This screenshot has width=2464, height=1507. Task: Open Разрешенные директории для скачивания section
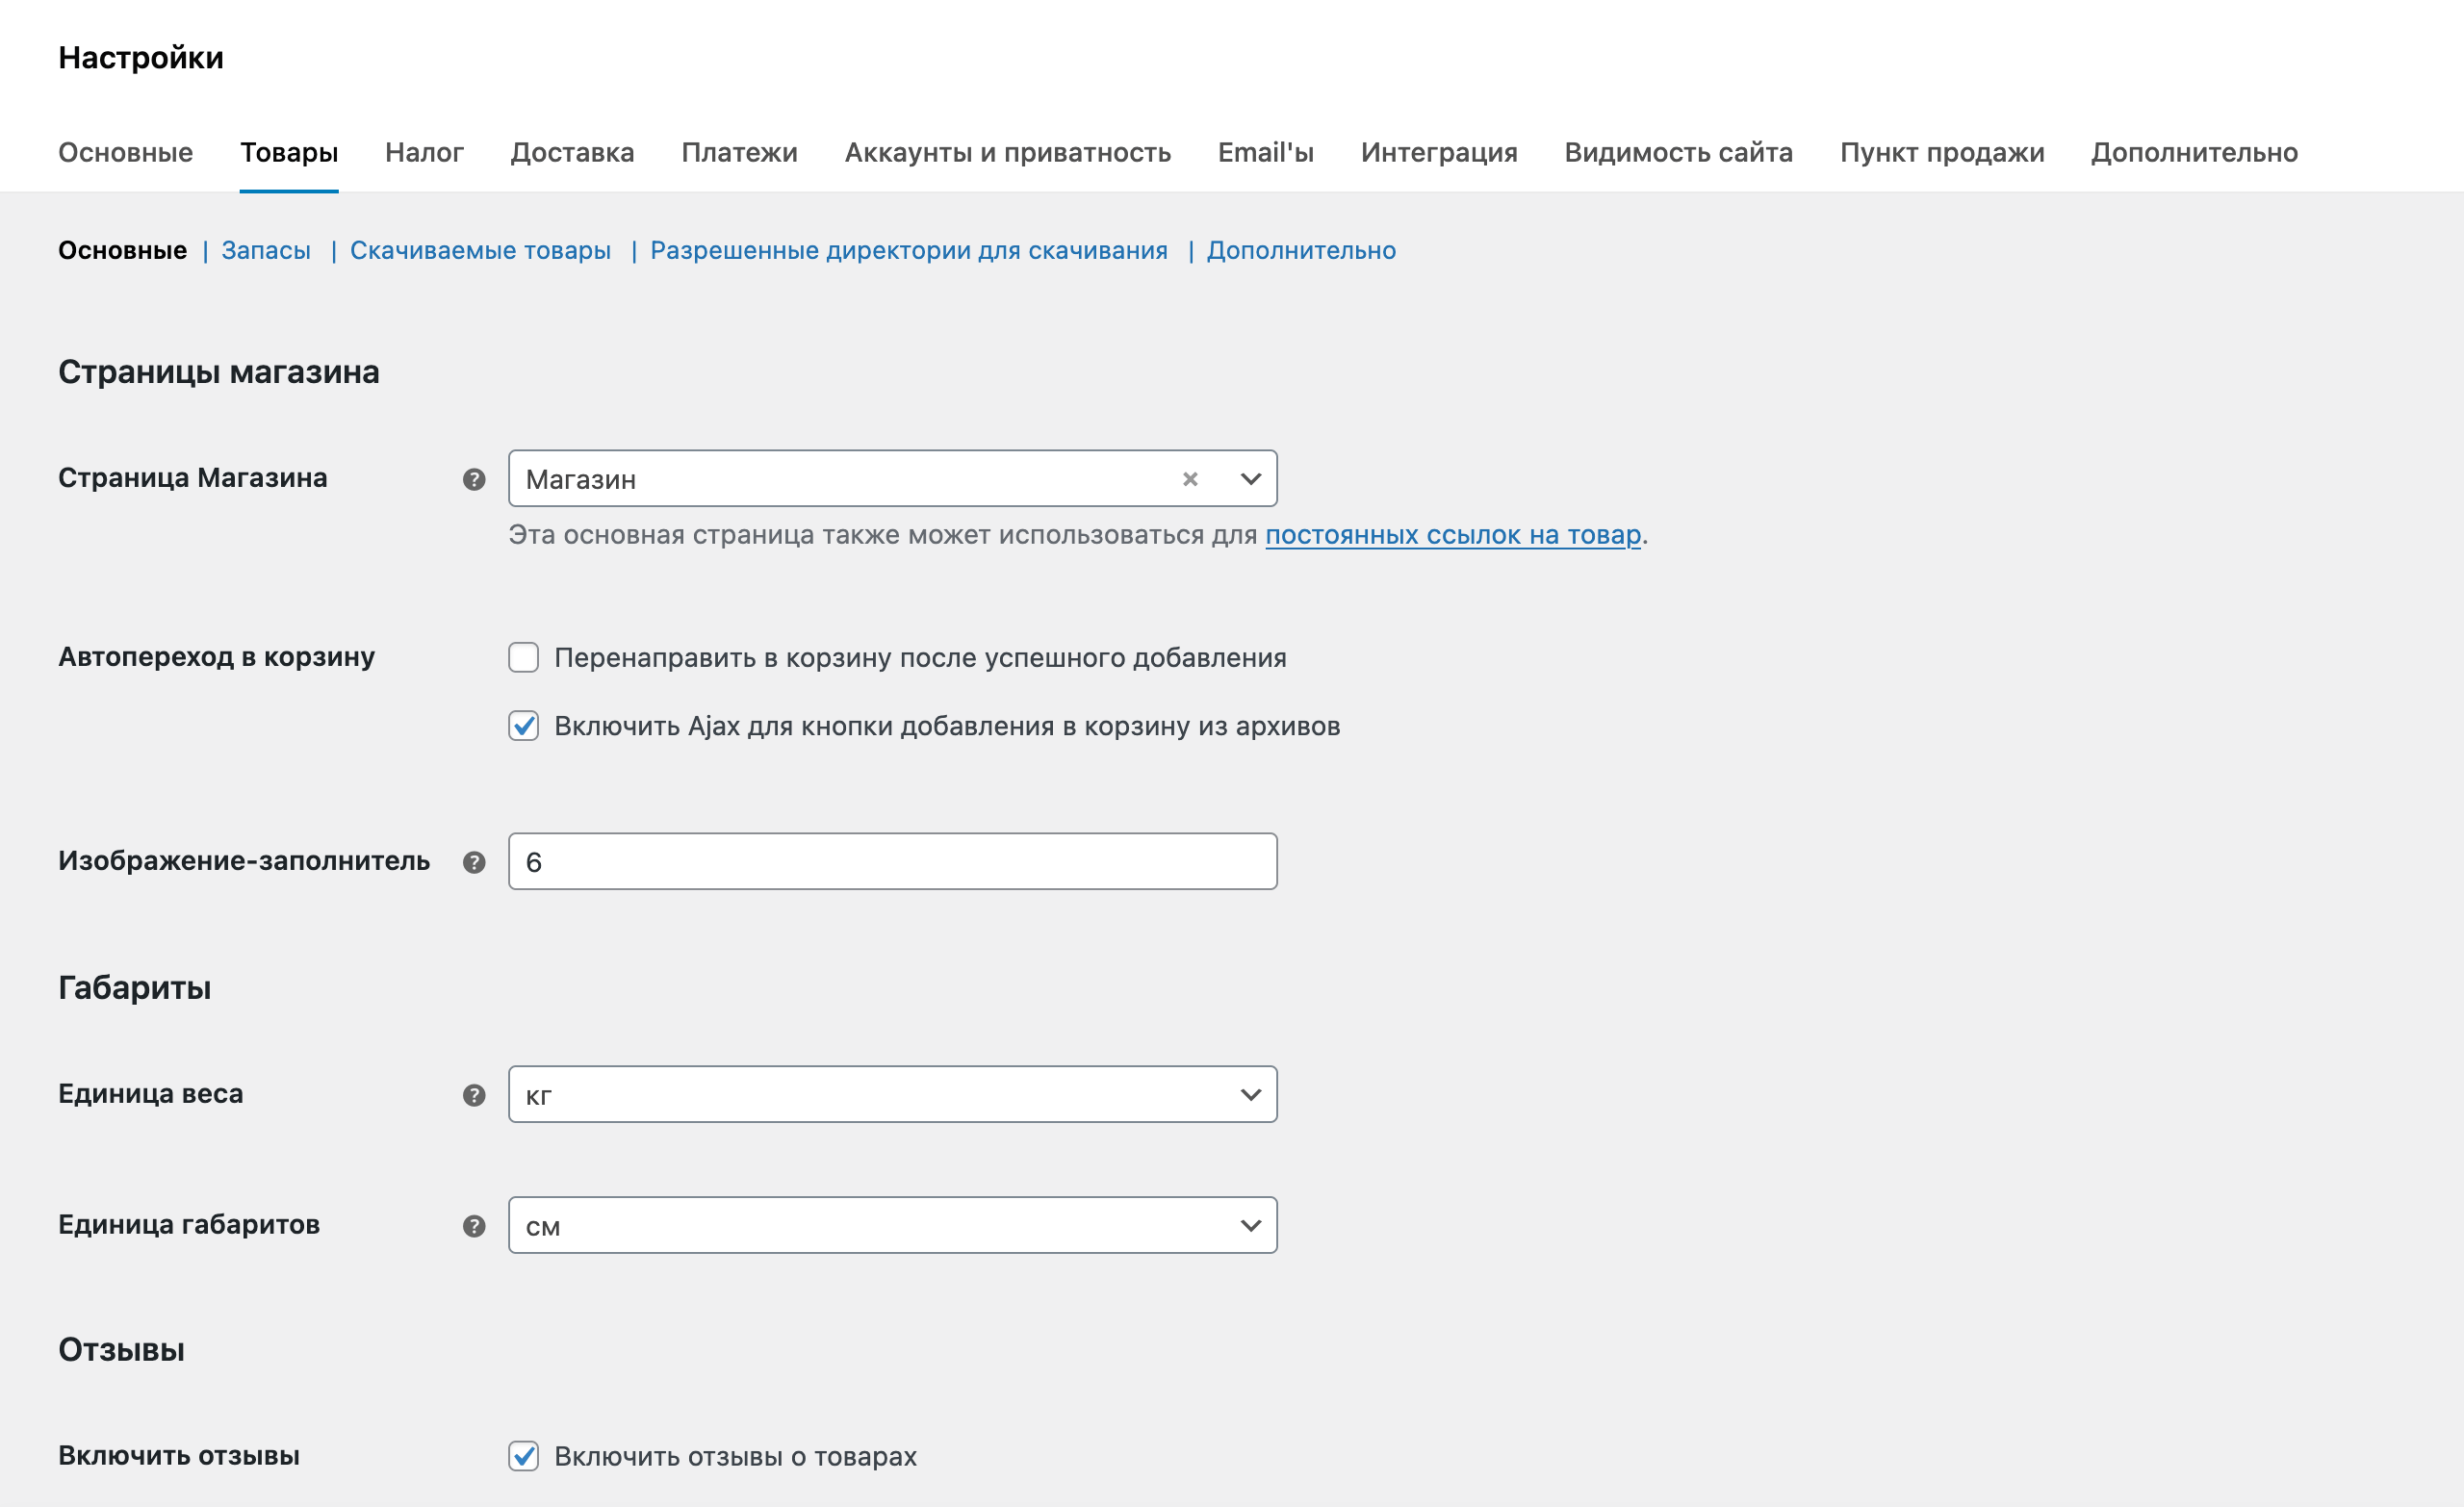pos(909,250)
